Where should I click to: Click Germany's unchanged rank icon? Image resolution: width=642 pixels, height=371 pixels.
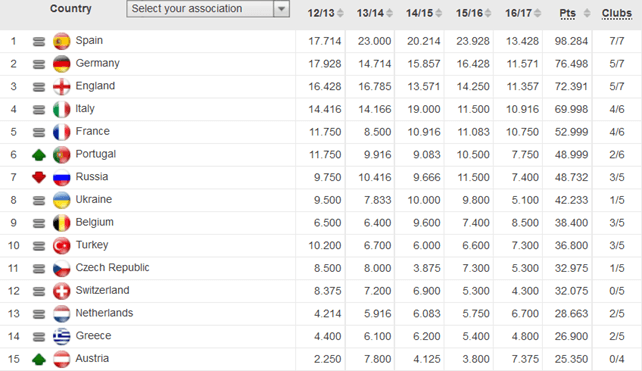pyautogui.click(x=39, y=64)
